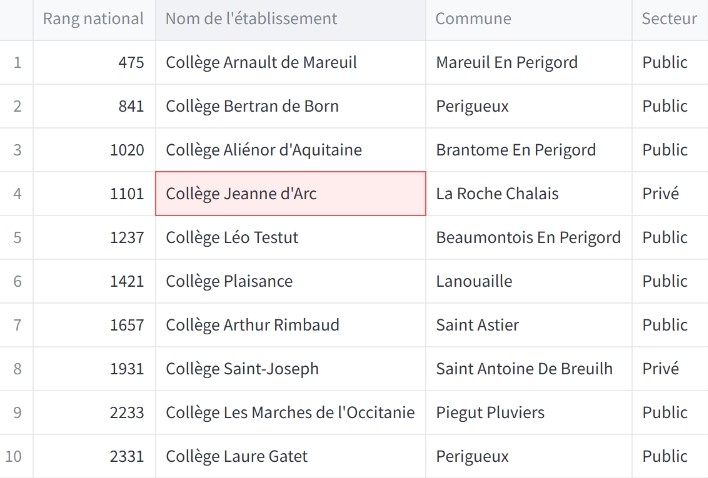
Task: Select the Collège Bertran de Born cell
Action: pos(252,106)
